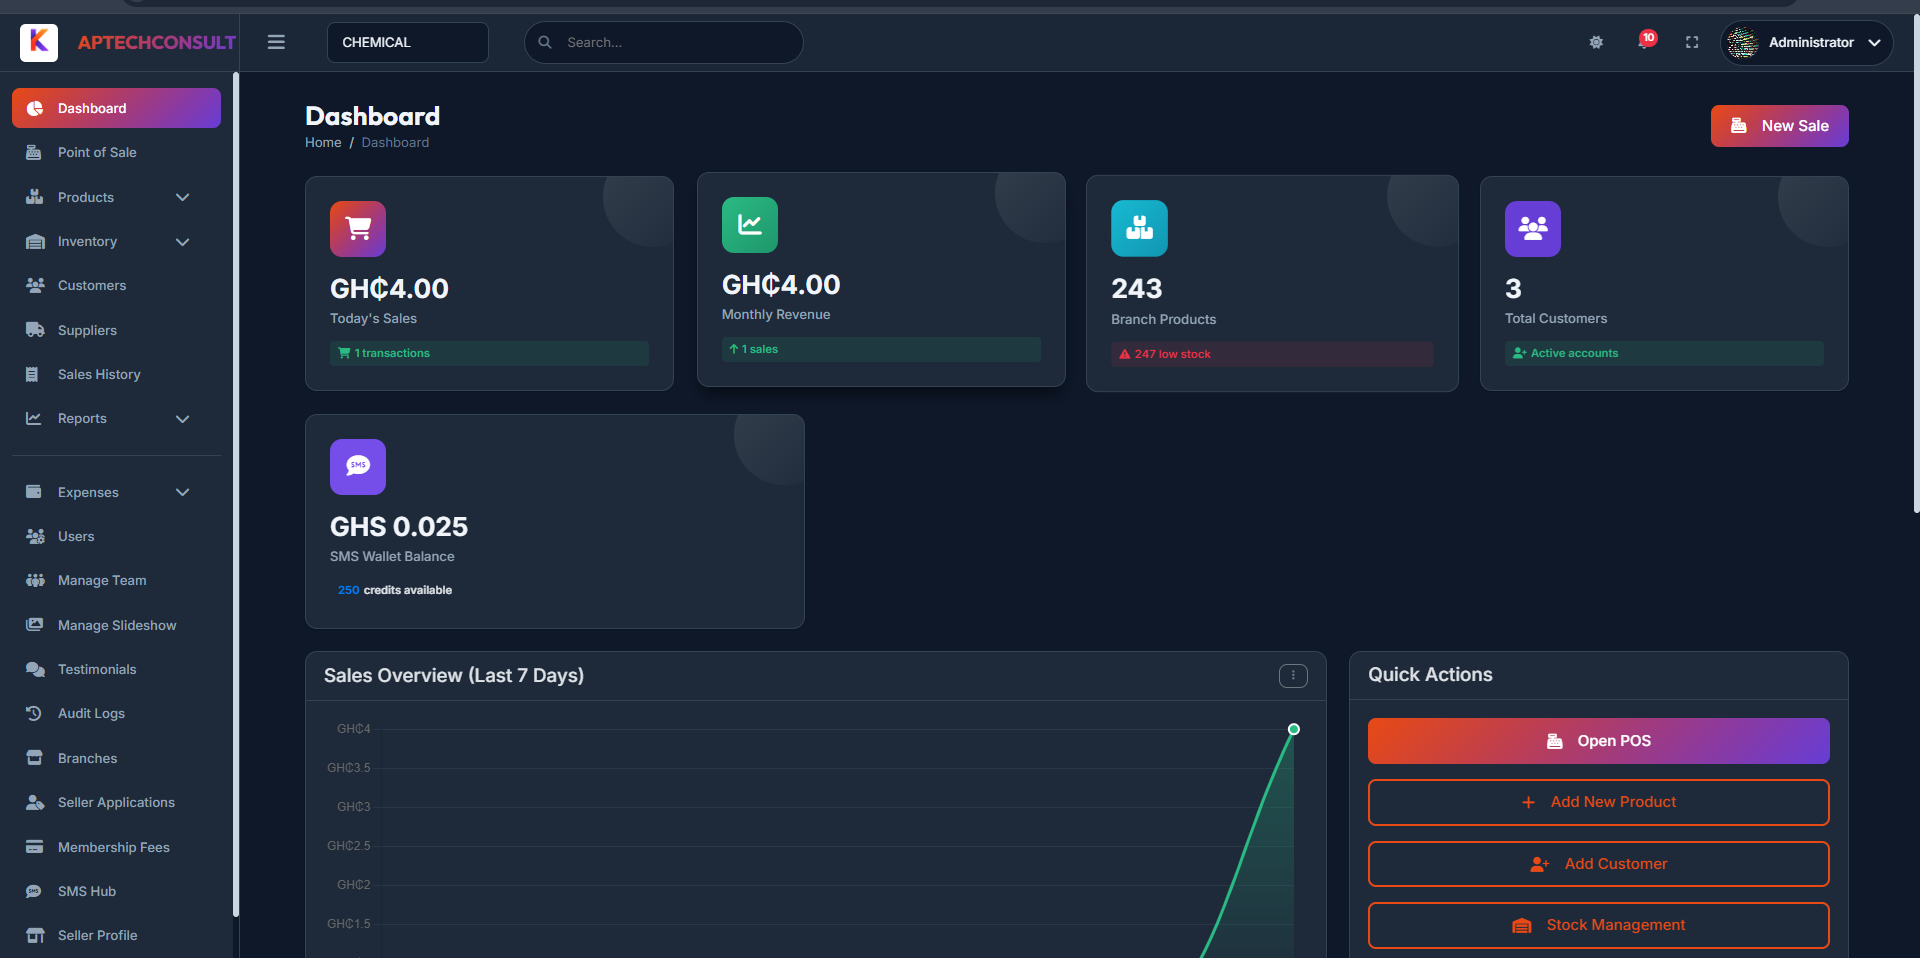Open Seller Applications from the sidebar

pyautogui.click(x=116, y=802)
